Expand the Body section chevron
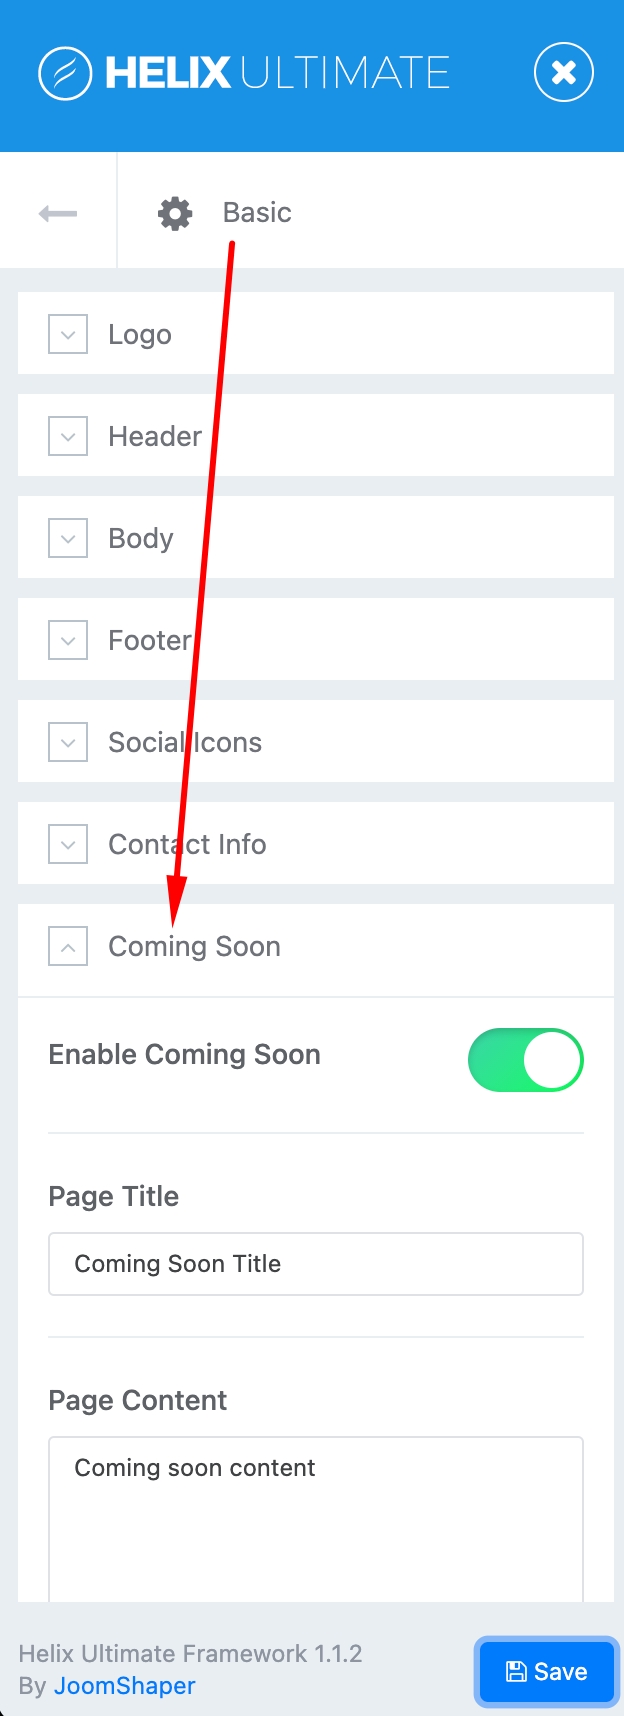The image size is (624, 1716). click(68, 538)
